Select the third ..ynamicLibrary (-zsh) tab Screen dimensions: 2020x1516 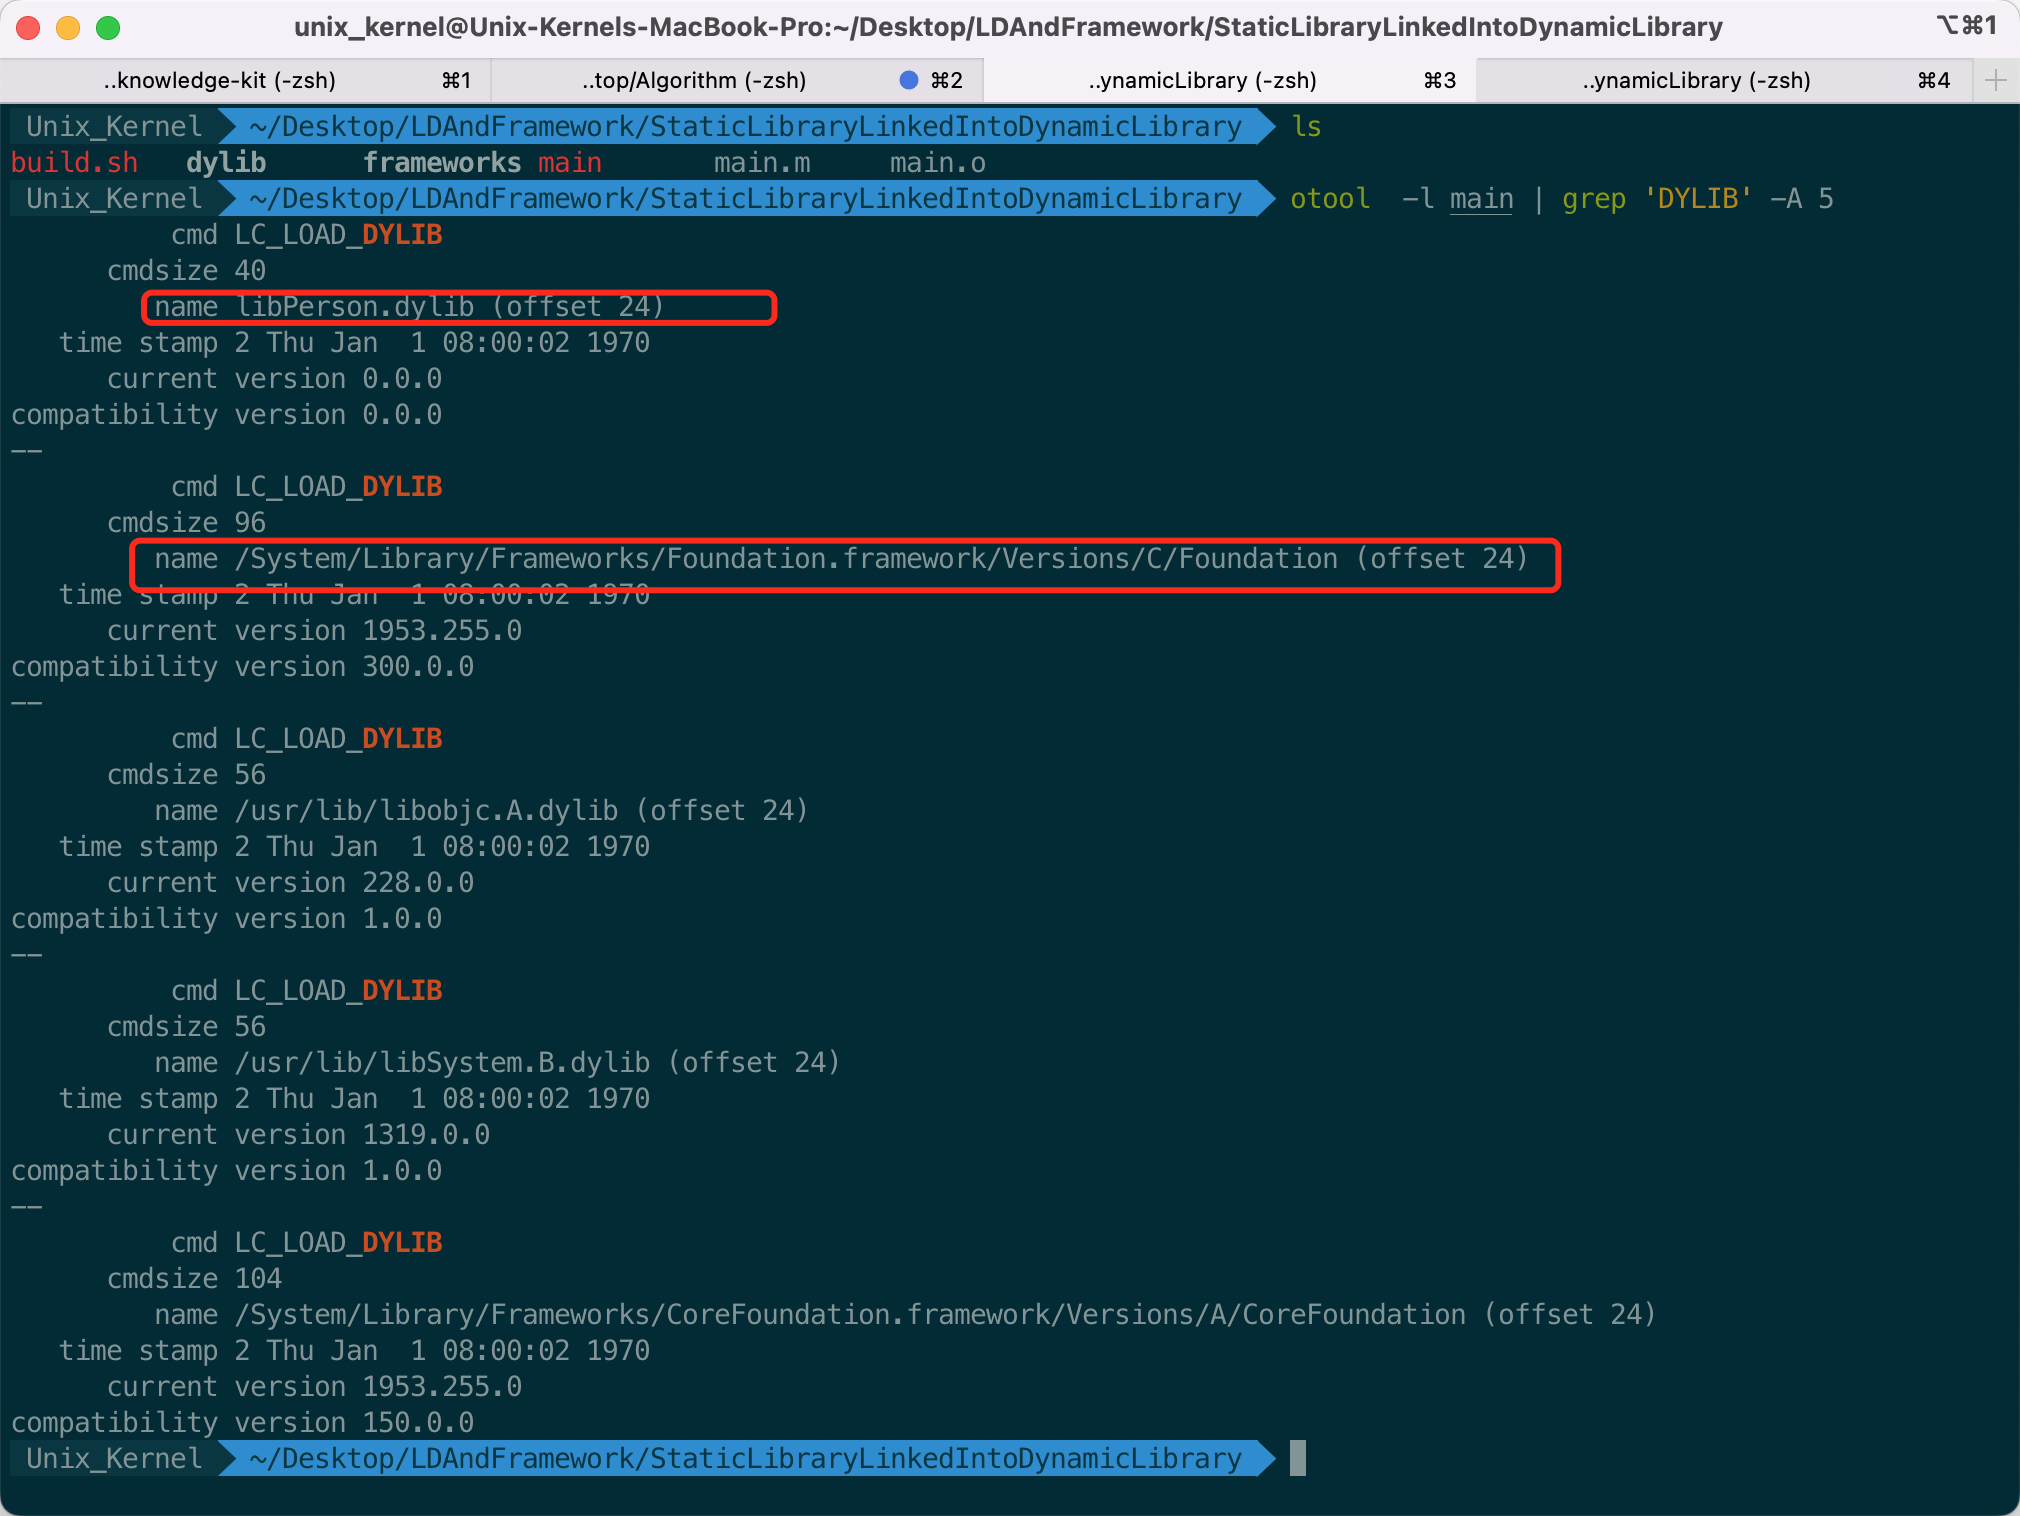(1229, 80)
